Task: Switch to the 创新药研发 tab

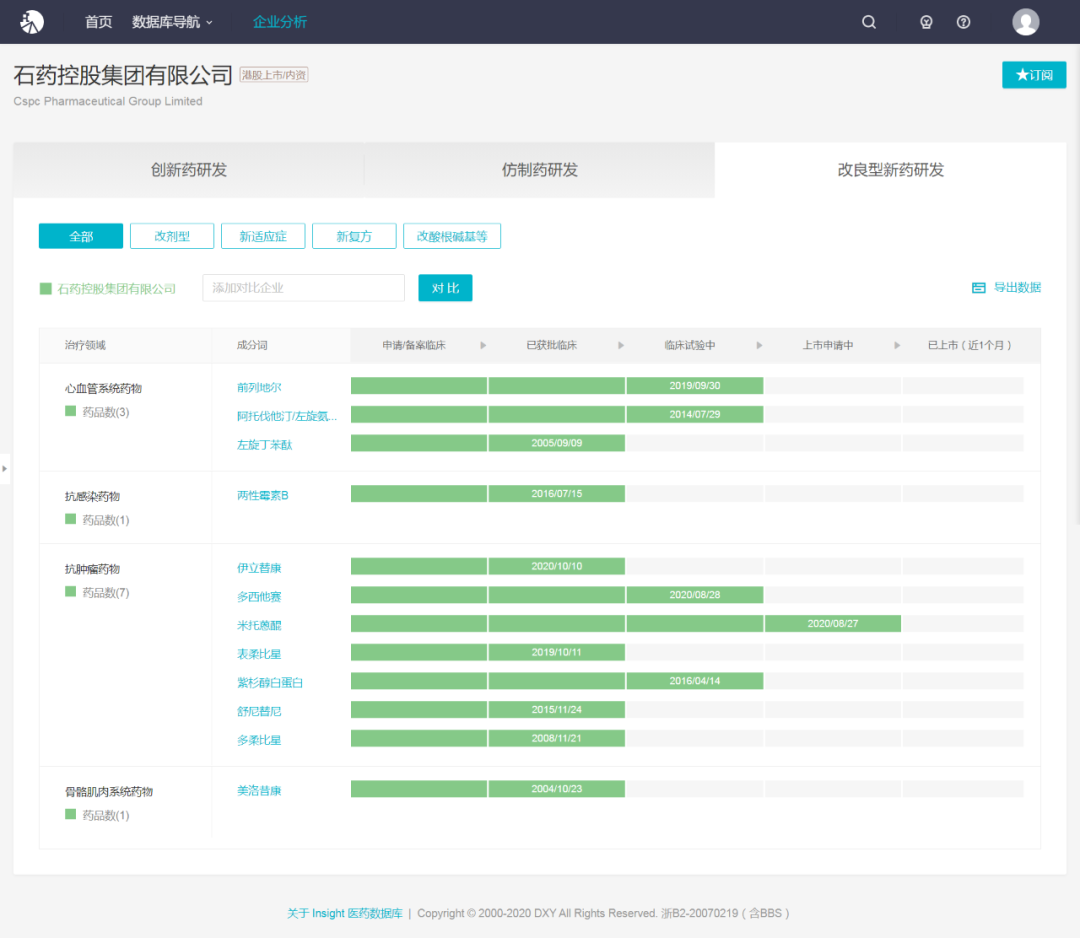Action: [x=189, y=170]
